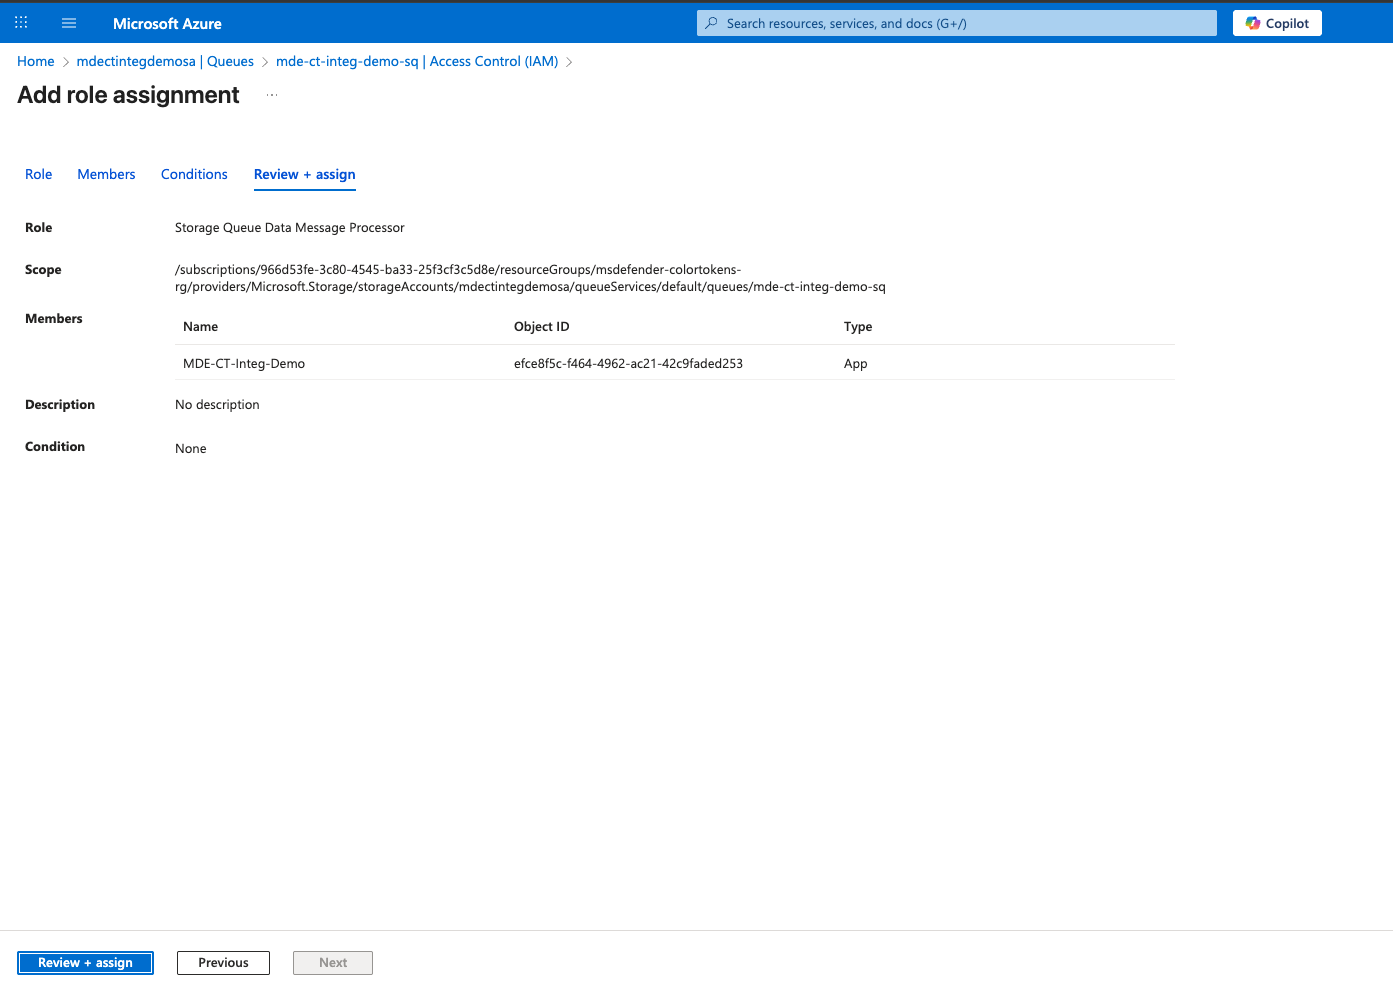1393x995 pixels.
Task: Switch to the Role tab
Action: tap(39, 174)
